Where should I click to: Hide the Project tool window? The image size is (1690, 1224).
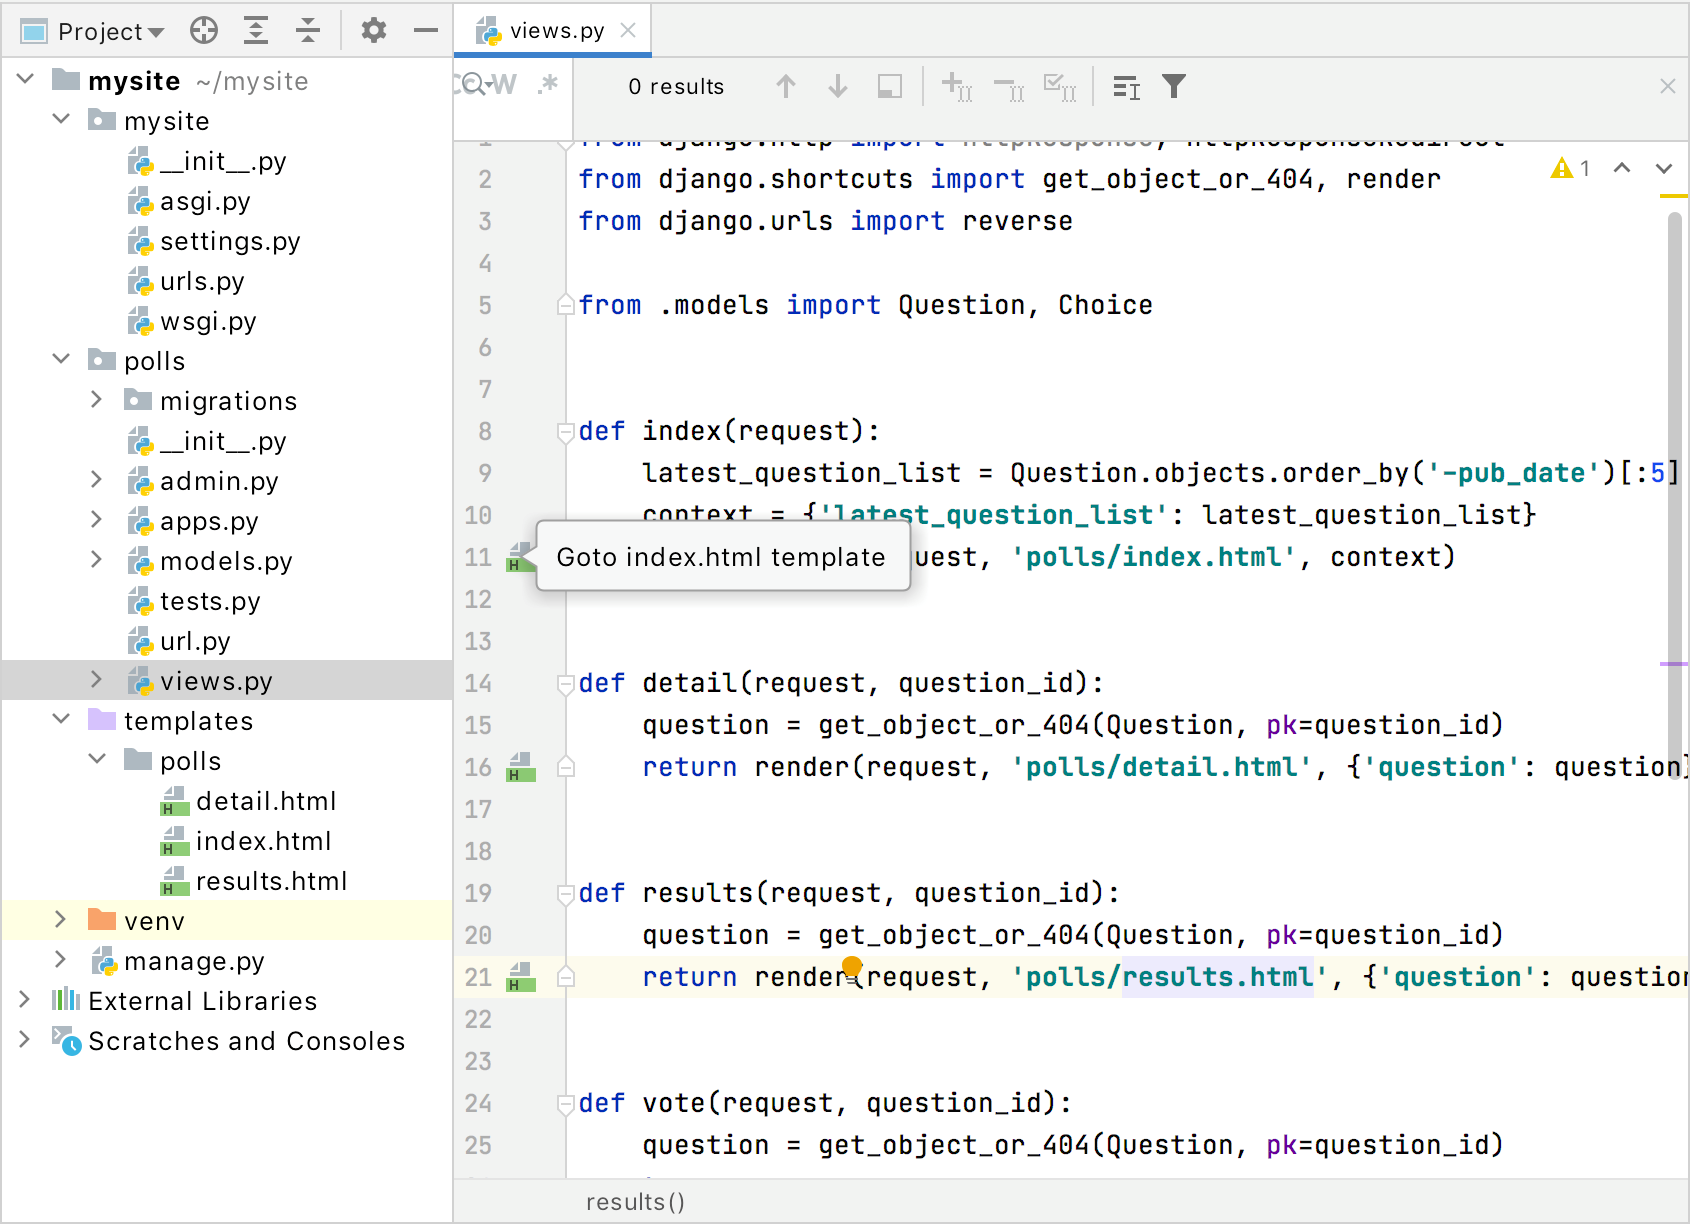425,30
